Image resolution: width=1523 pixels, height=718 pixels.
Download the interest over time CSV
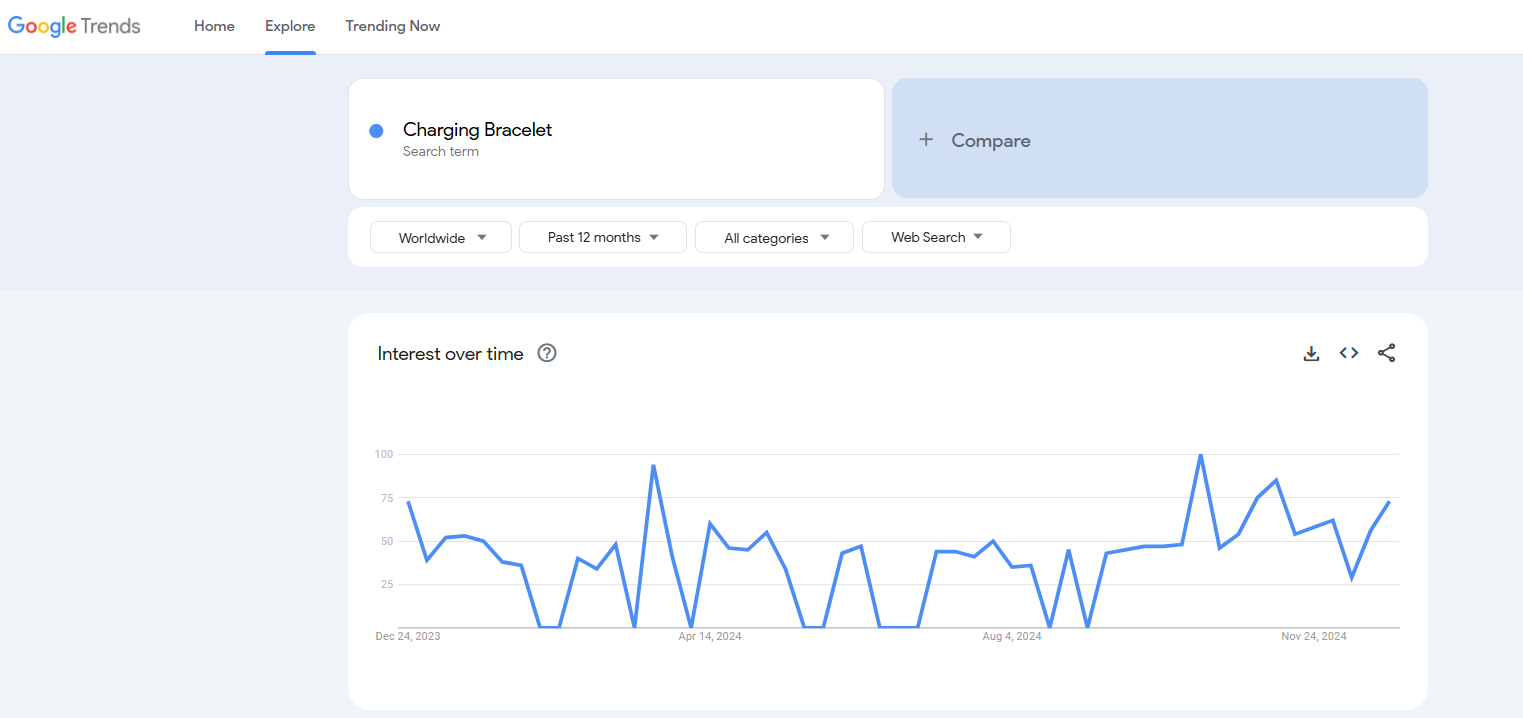(x=1311, y=353)
